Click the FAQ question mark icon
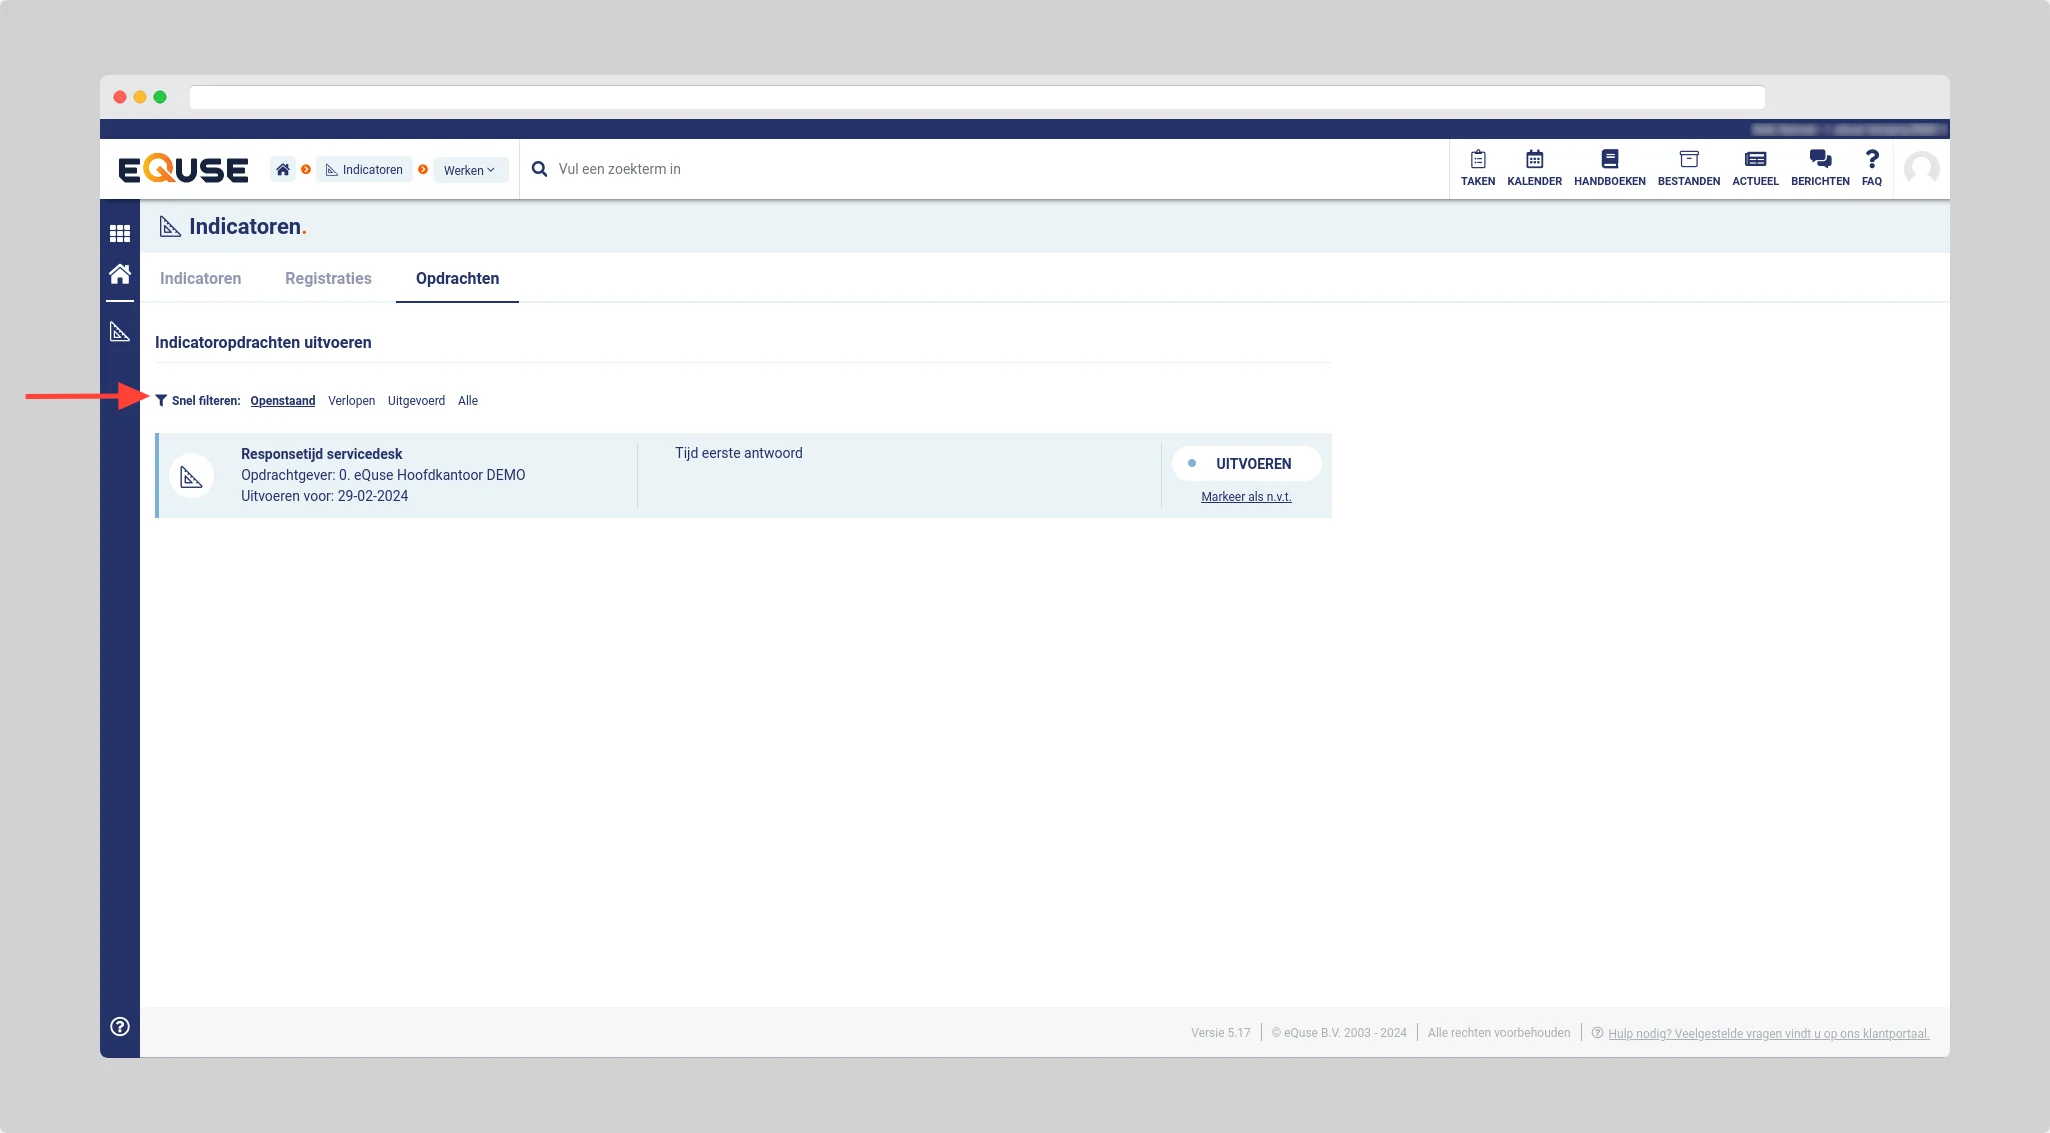 (x=1872, y=160)
